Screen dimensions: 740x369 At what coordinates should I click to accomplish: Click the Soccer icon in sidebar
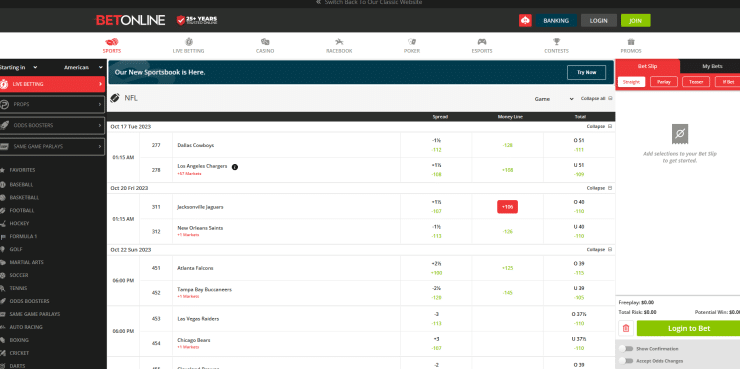[2, 275]
